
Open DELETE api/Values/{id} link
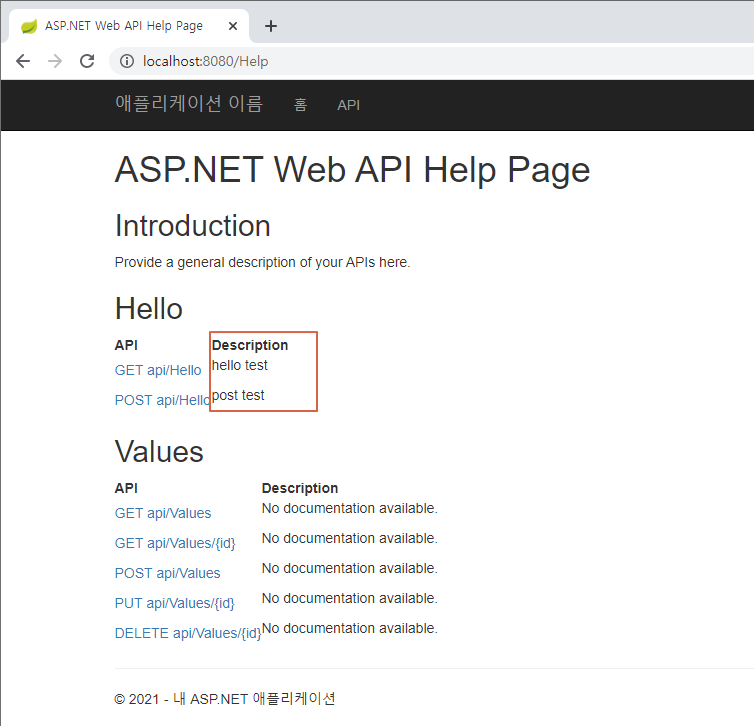coord(188,633)
